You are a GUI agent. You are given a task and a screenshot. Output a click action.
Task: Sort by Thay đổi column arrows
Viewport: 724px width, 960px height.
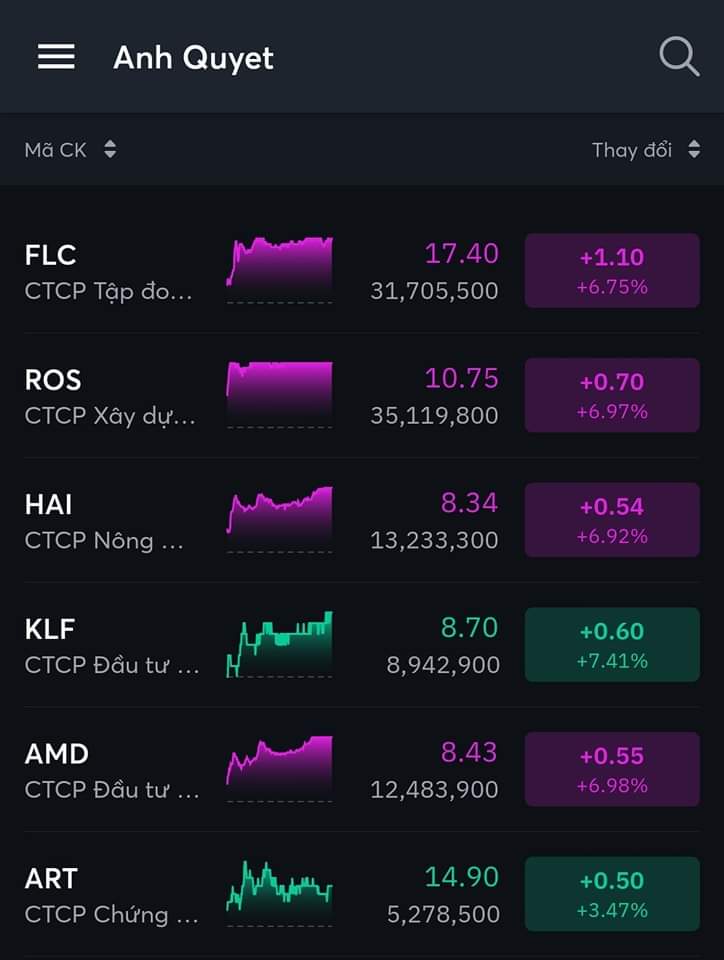(694, 150)
